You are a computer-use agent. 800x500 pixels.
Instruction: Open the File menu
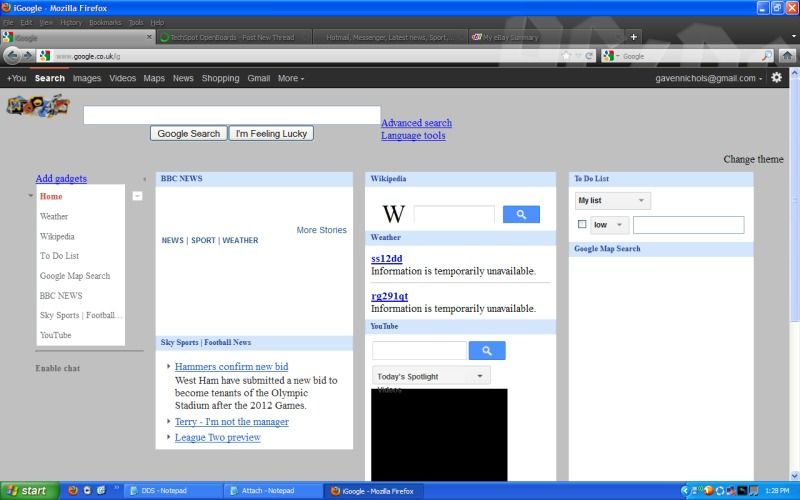(x=8, y=22)
